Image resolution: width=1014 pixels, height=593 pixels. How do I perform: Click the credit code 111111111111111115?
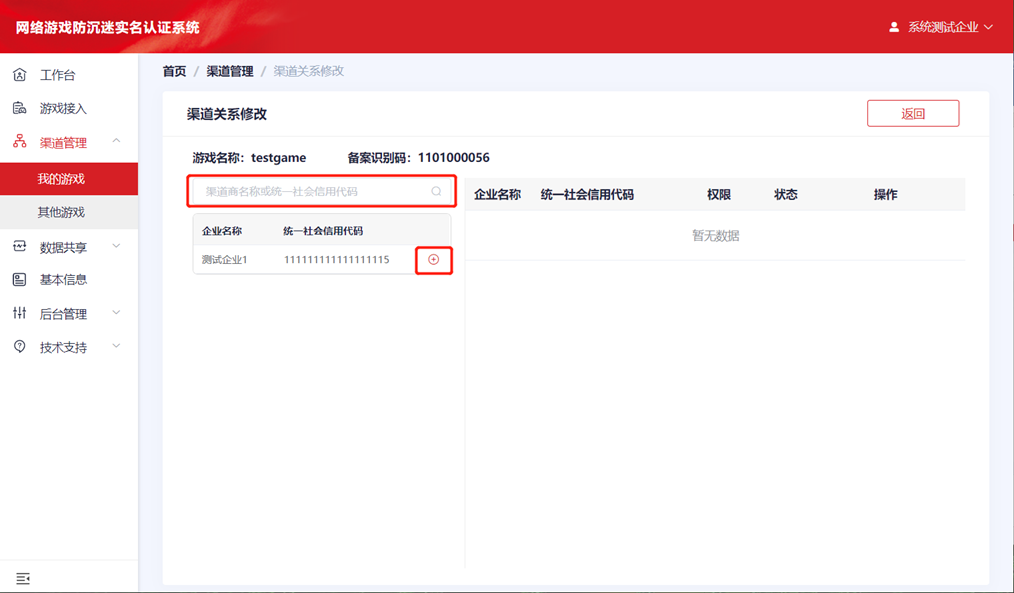336,259
